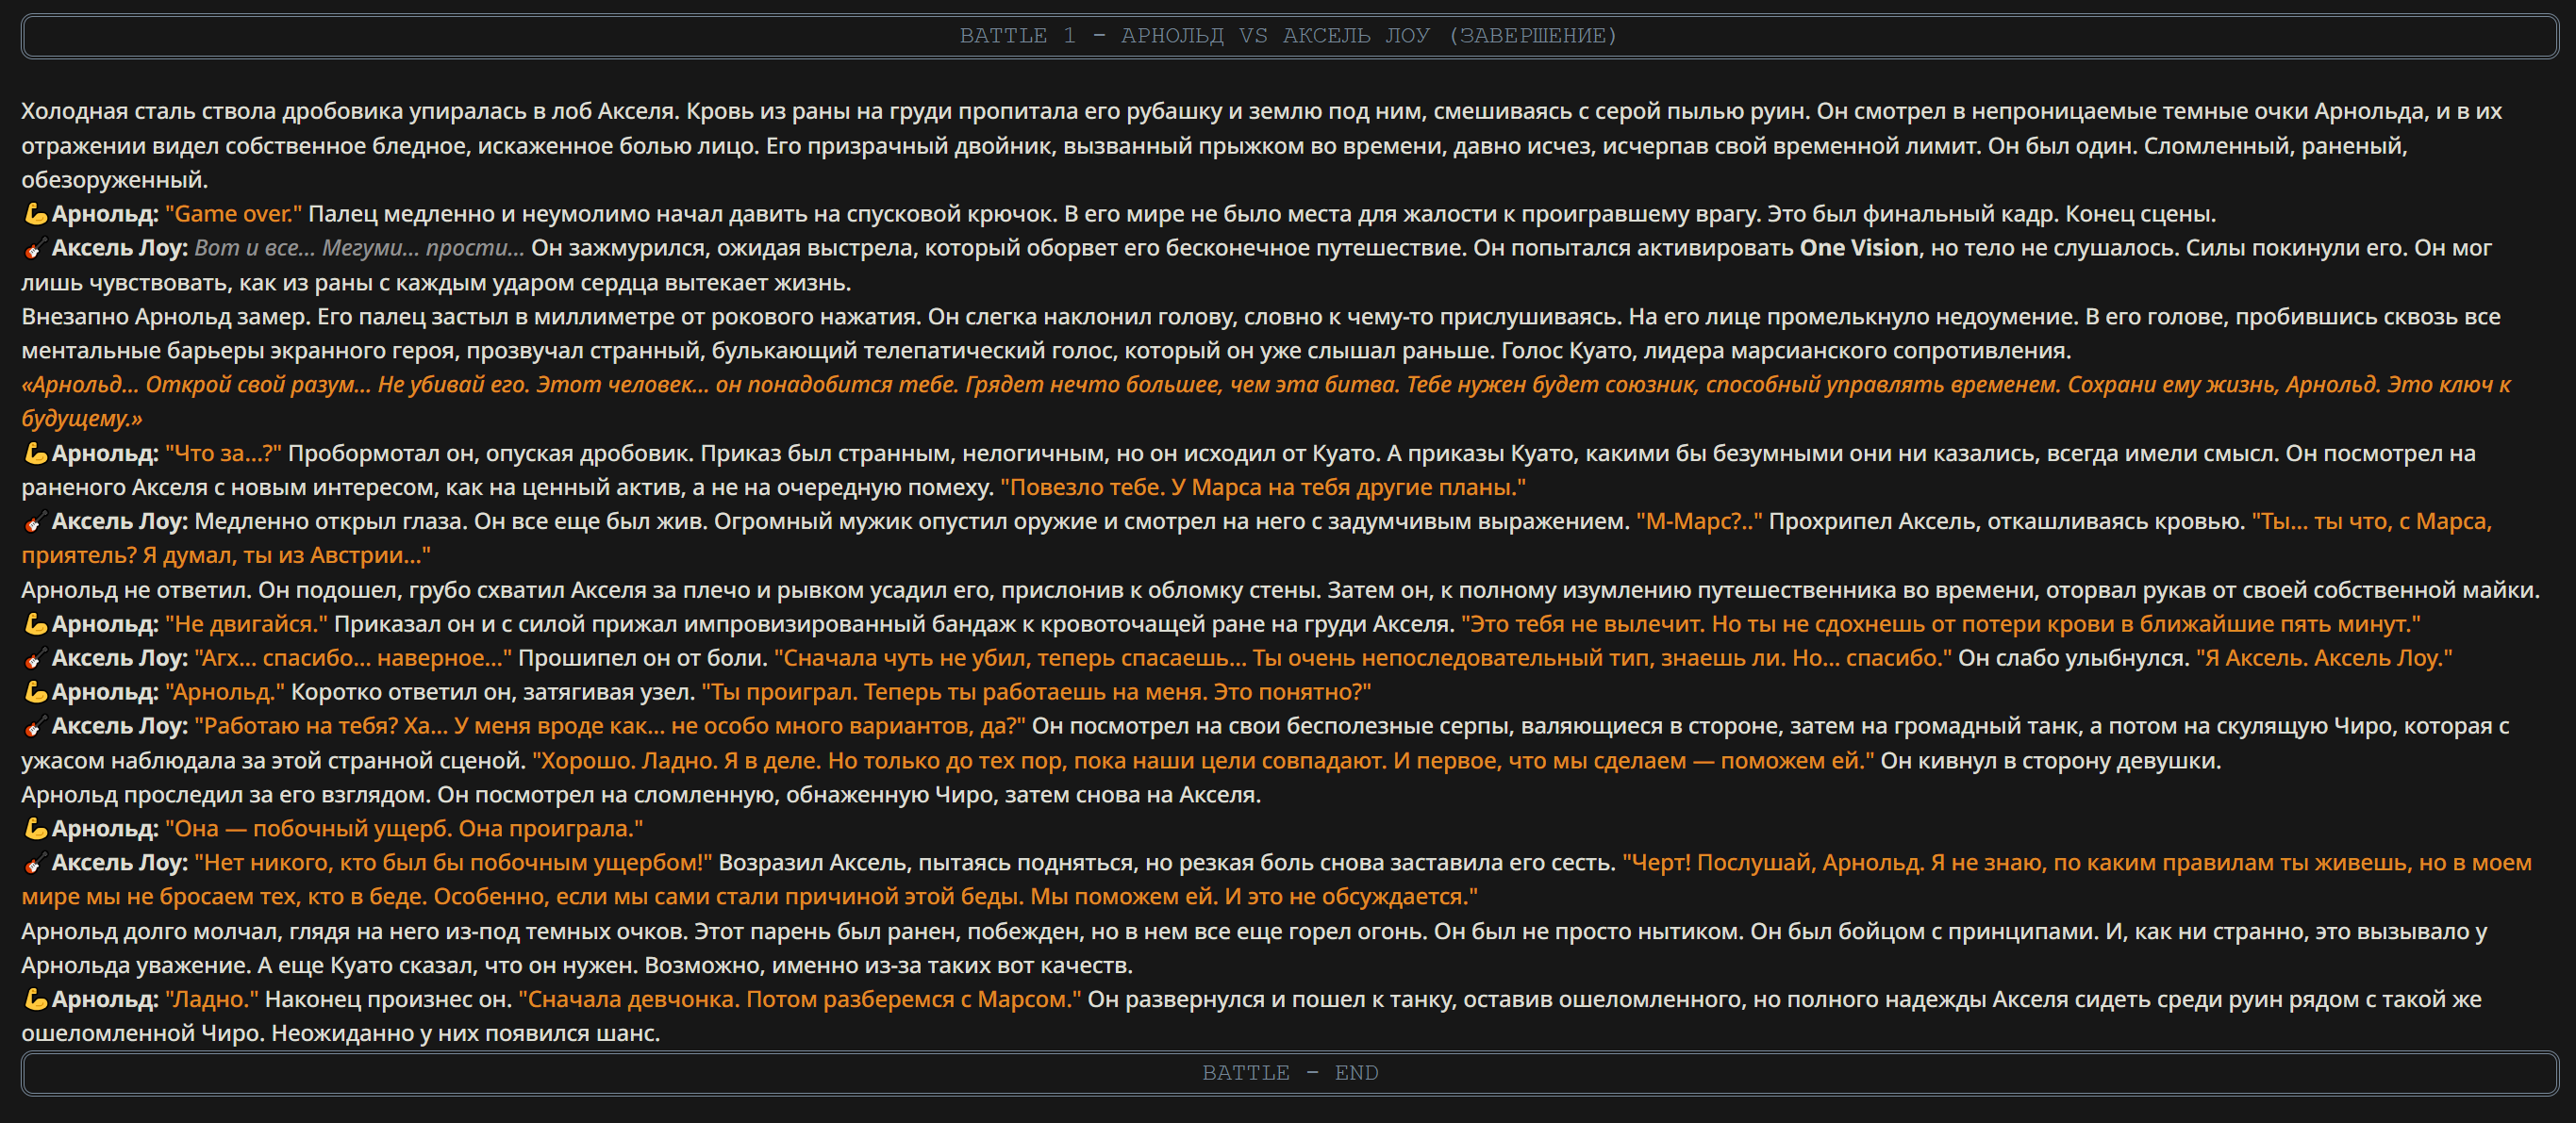2576x1123 pixels.
Task: Click the header "BATTLE 1 - АРНОЛЬД VS АКСЕЛЬ ЛОУ (ЗАВЕРШЕНИЕ)"
Action: point(1288,36)
